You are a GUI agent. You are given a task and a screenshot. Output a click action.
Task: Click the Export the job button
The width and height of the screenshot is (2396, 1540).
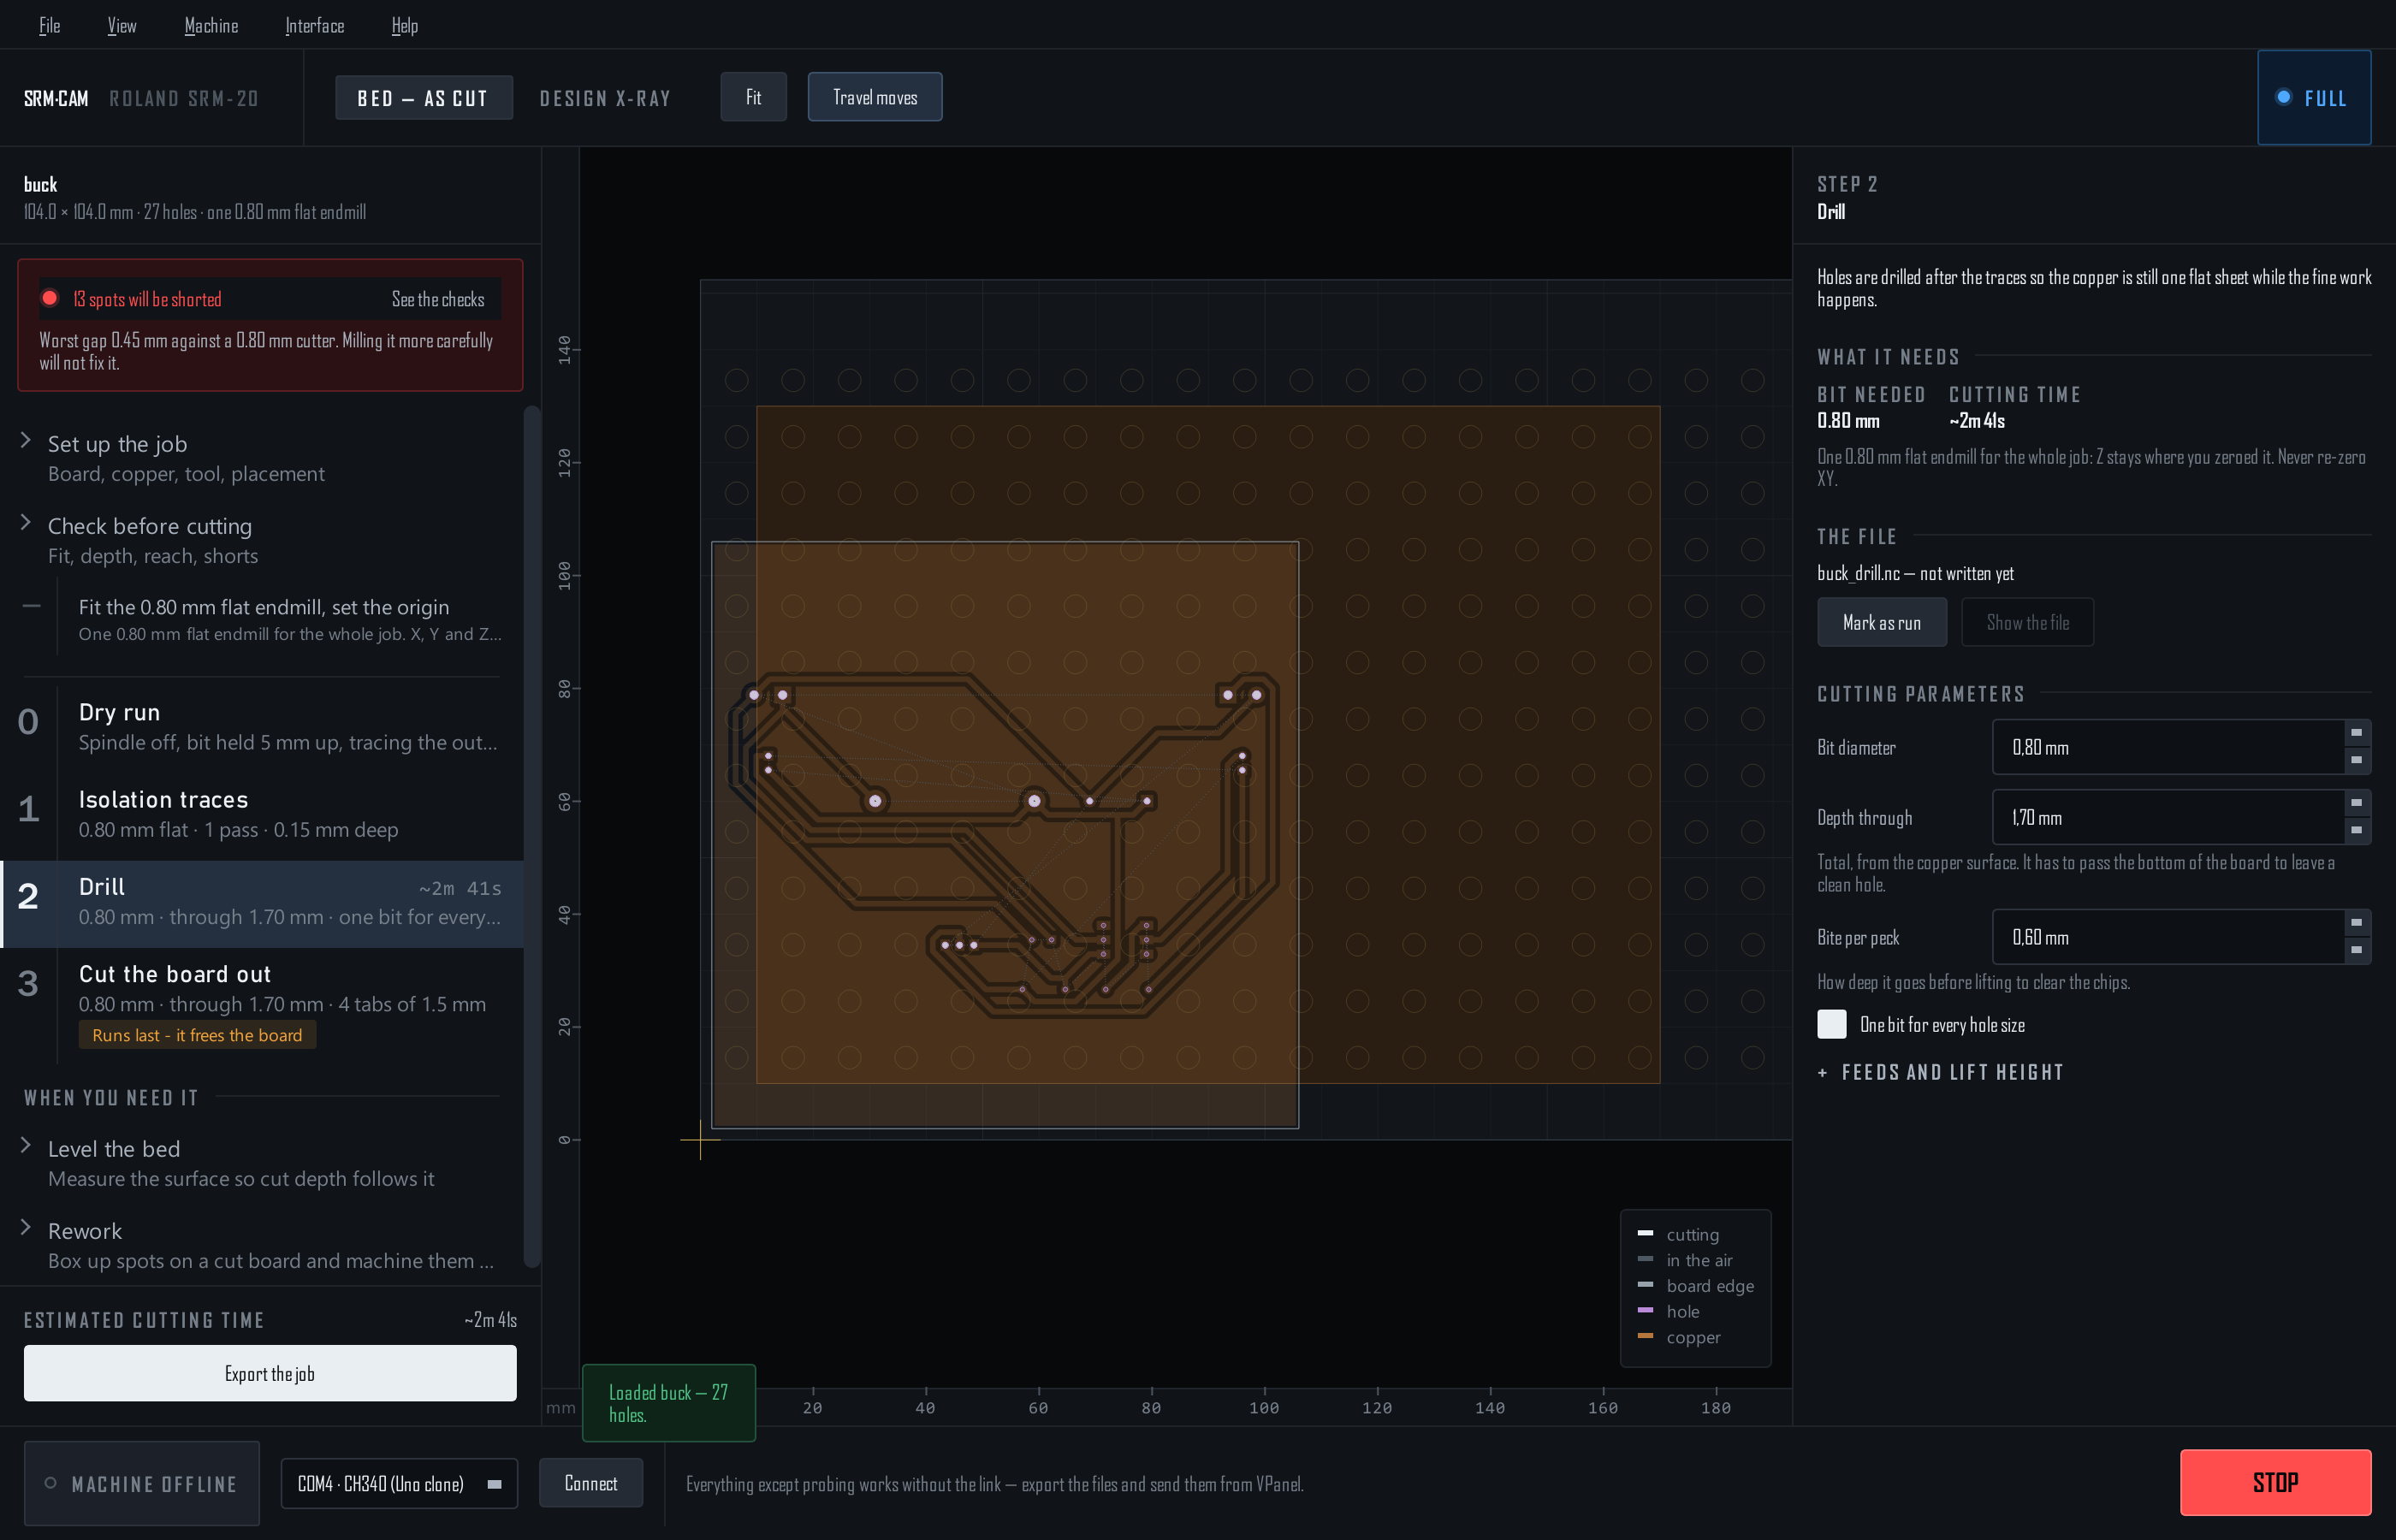click(270, 1373)
